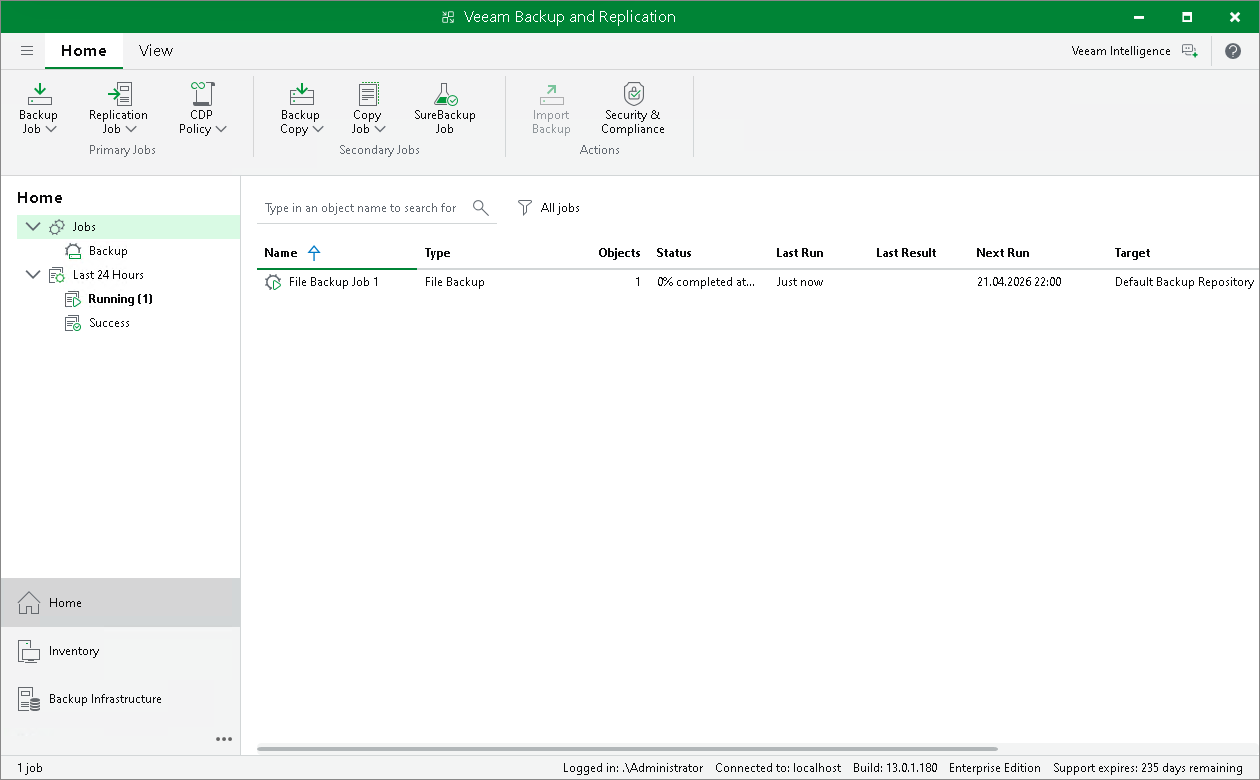Select the File Backup Job 1 row name
The width and height of the screenshot is (1260, 780).
tap(334, 282)
